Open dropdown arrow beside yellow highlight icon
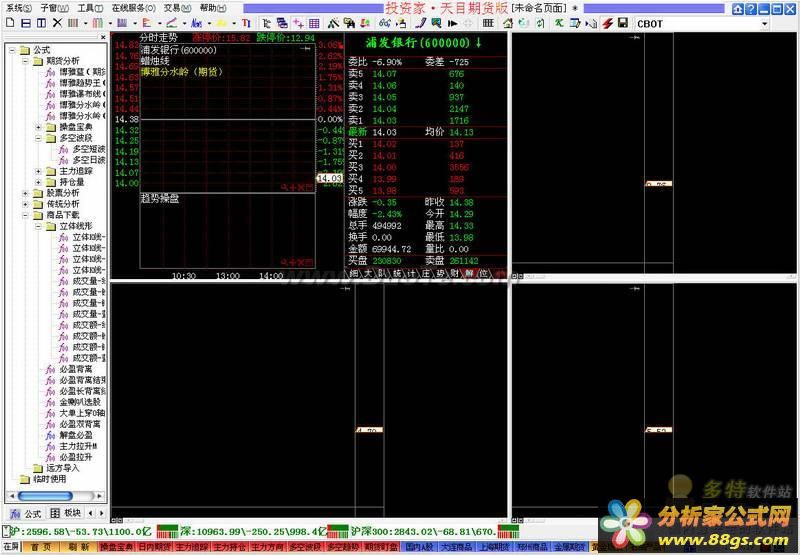The width and height of the screenshot is (800, 555). 234,23
